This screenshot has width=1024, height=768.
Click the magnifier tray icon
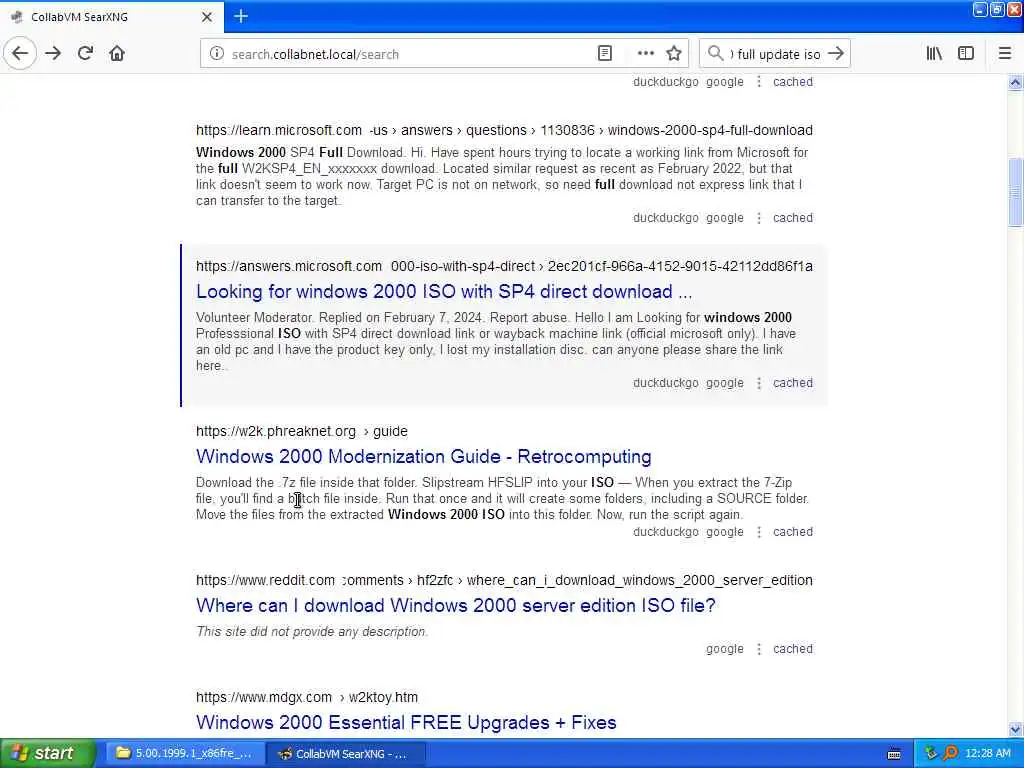click(x=950, y=754)
